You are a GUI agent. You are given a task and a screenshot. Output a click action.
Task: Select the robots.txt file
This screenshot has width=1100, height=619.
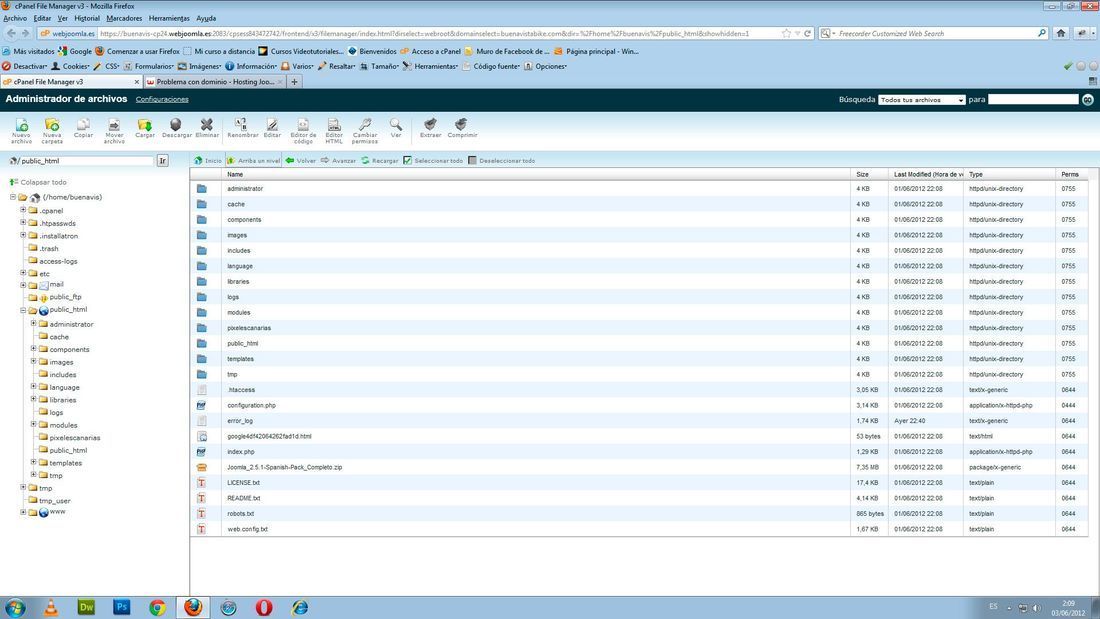(638, 514)
